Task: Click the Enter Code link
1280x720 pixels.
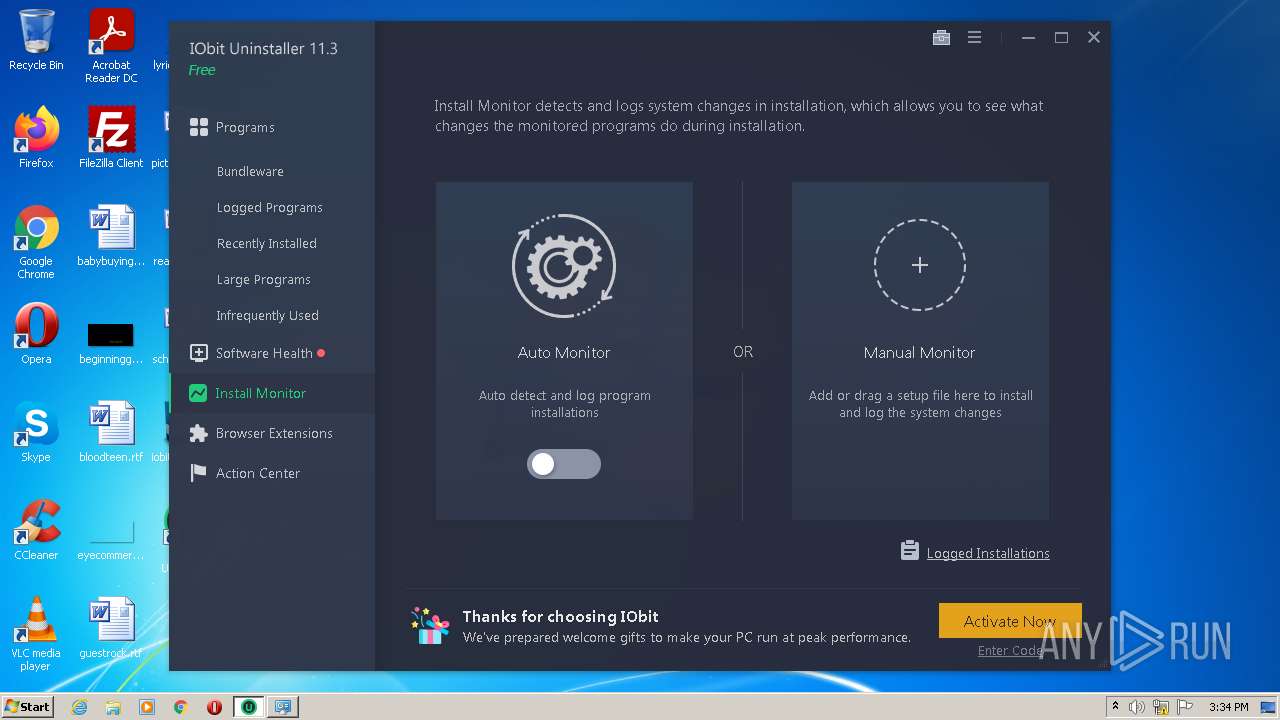Action: tap(1011, 651)
